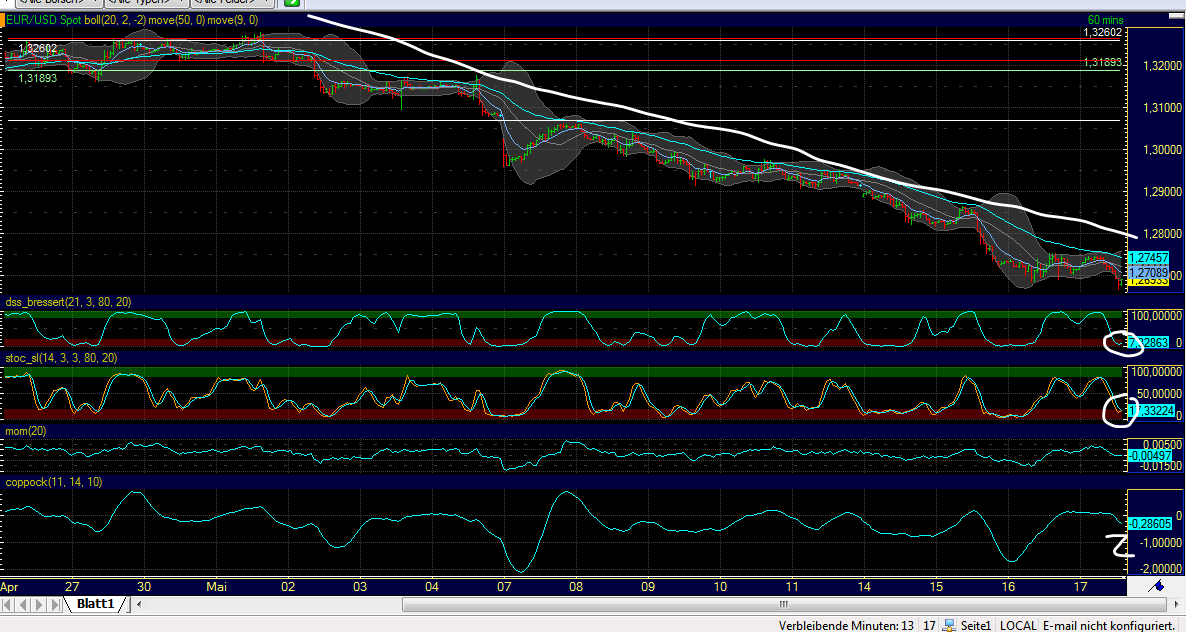Click the 07 date on the time axis
1186x632 pixels.
tap(504, 587)
